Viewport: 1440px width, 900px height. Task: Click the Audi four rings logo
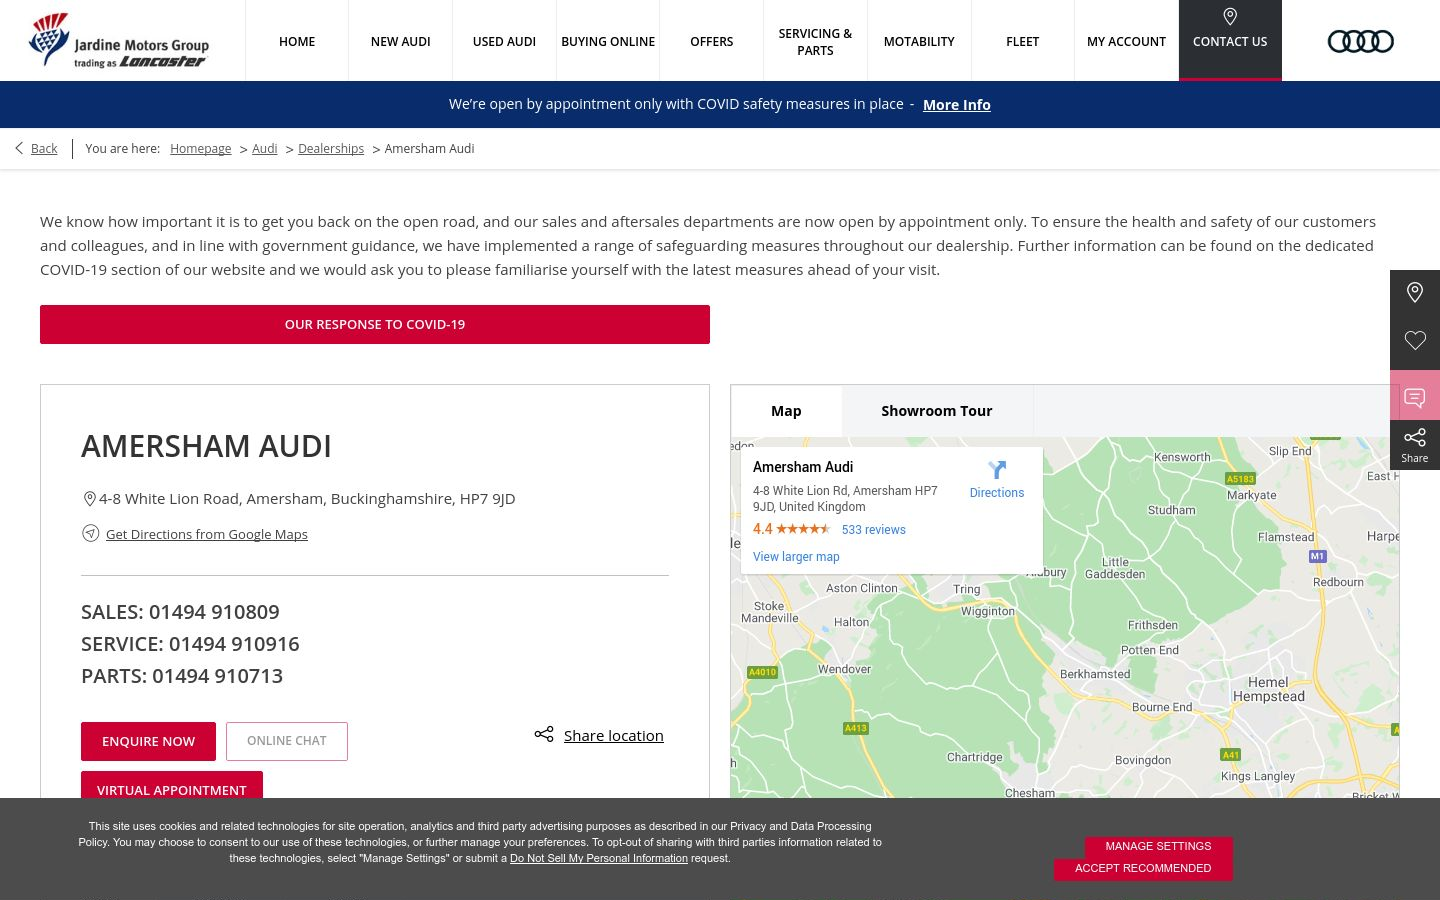coord(1360,41)
